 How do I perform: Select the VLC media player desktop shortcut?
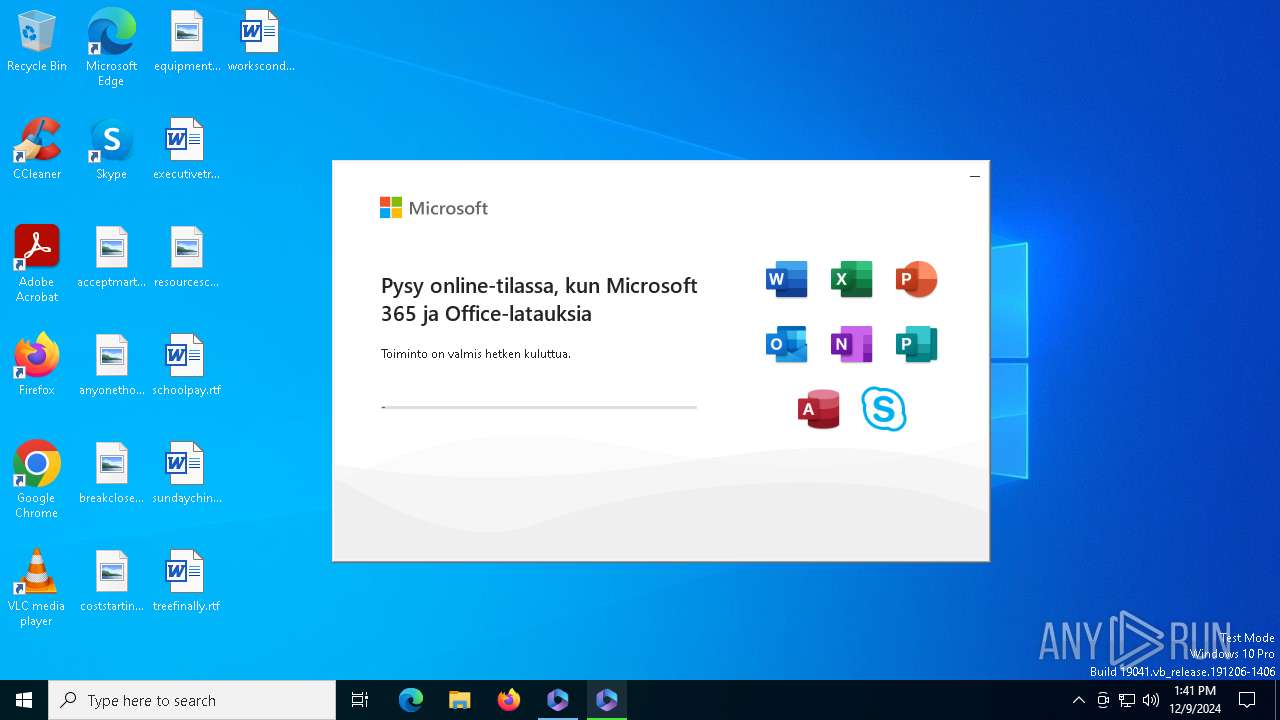click(37, 588)
